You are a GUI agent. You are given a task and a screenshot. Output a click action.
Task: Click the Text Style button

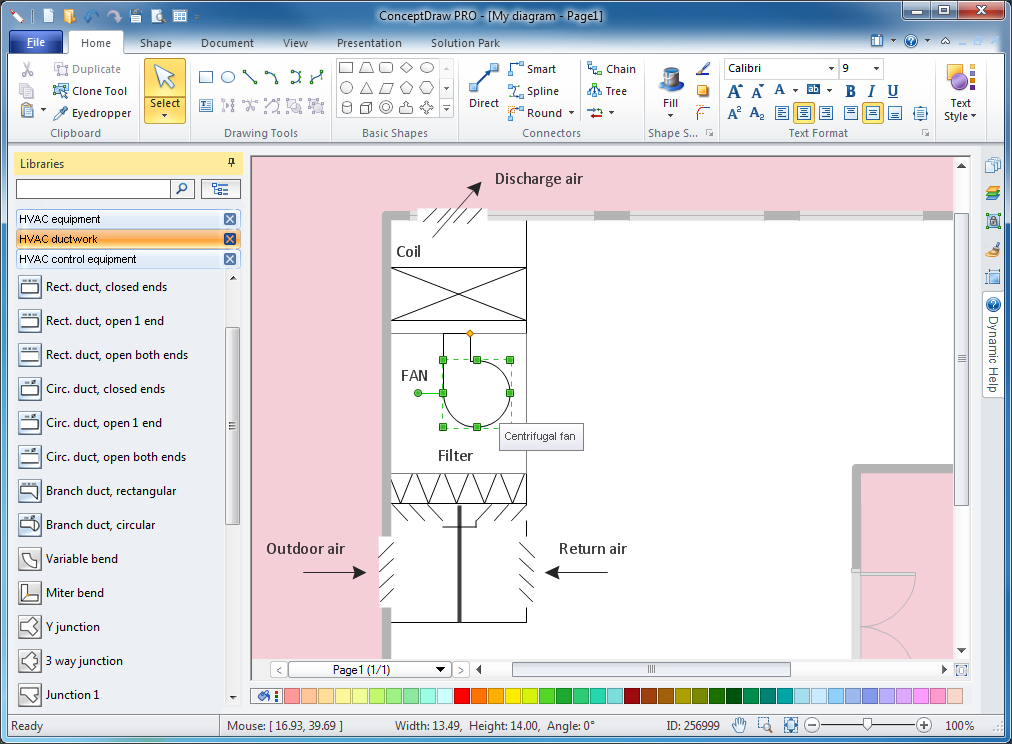point(960,92)
